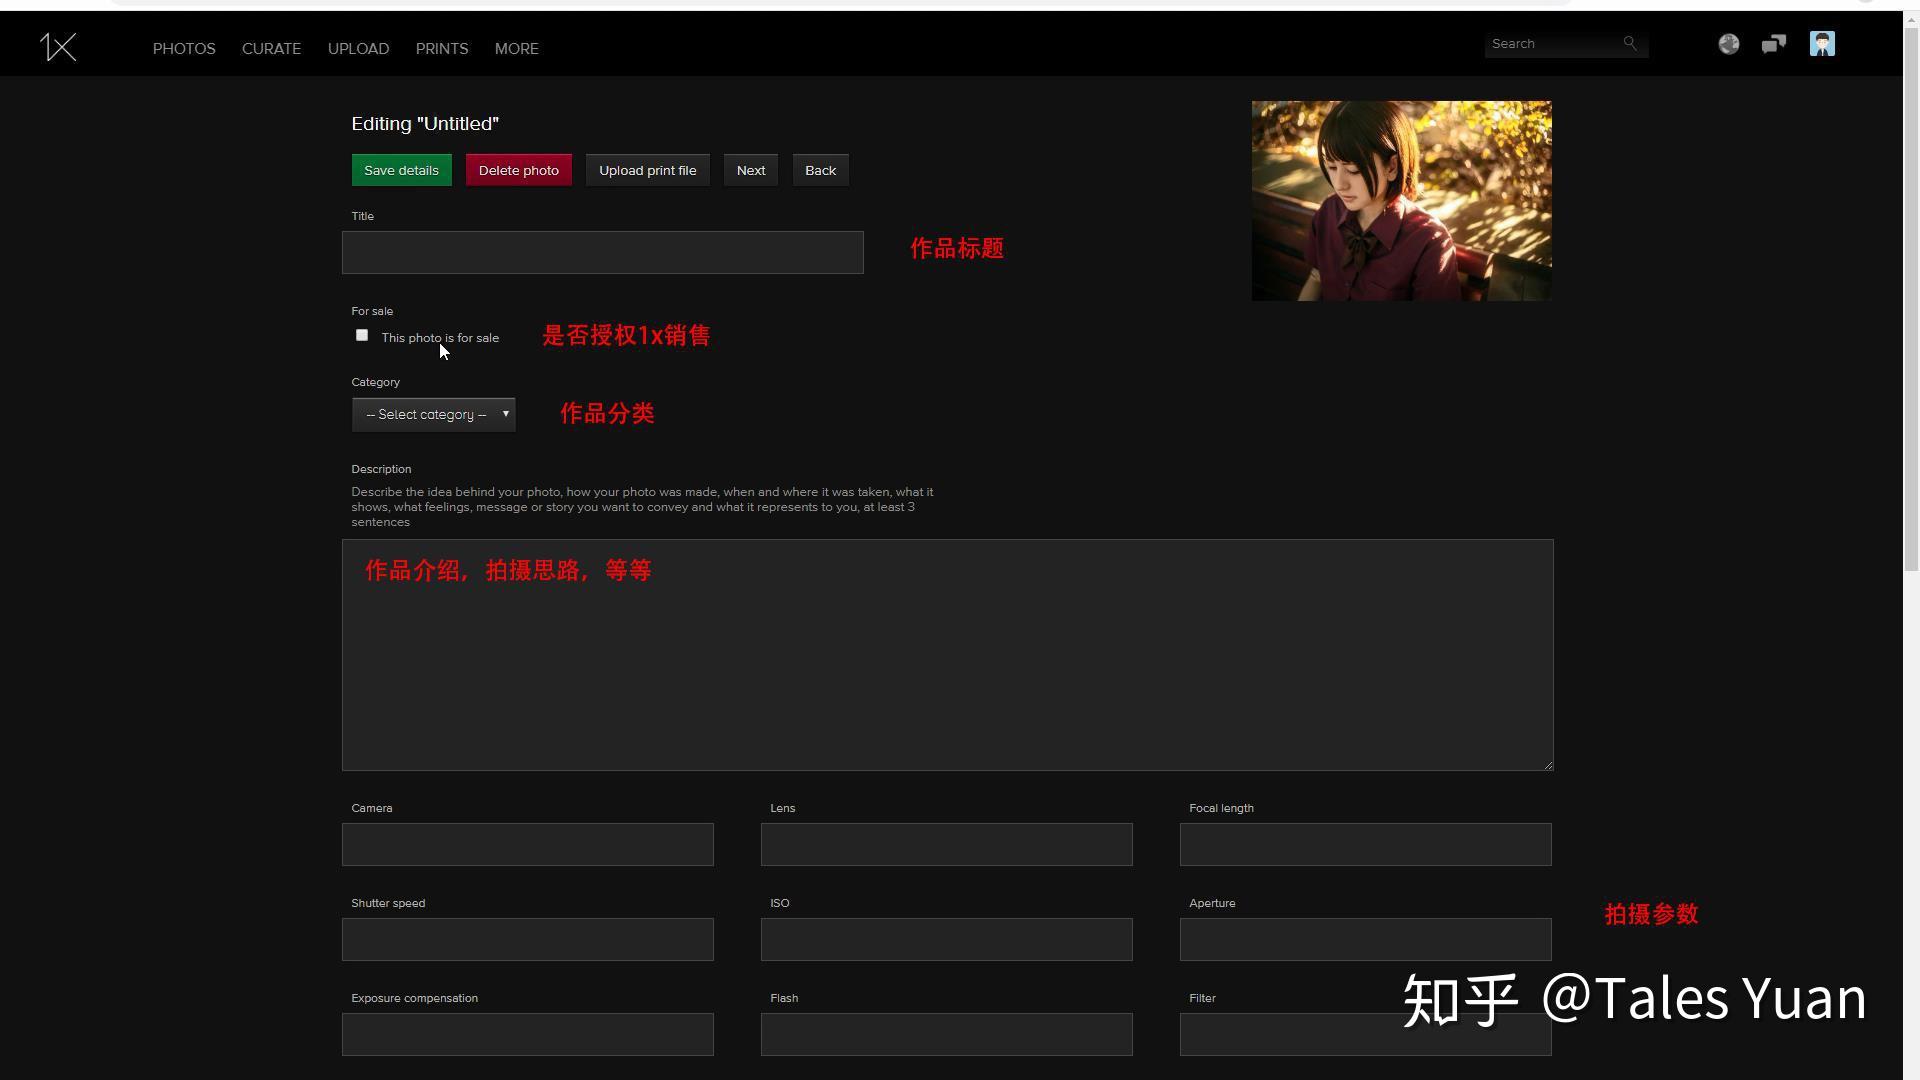Click inside the Title input field
Image resolution: width=1920 pixels, height=1080 pixels.
602,252
